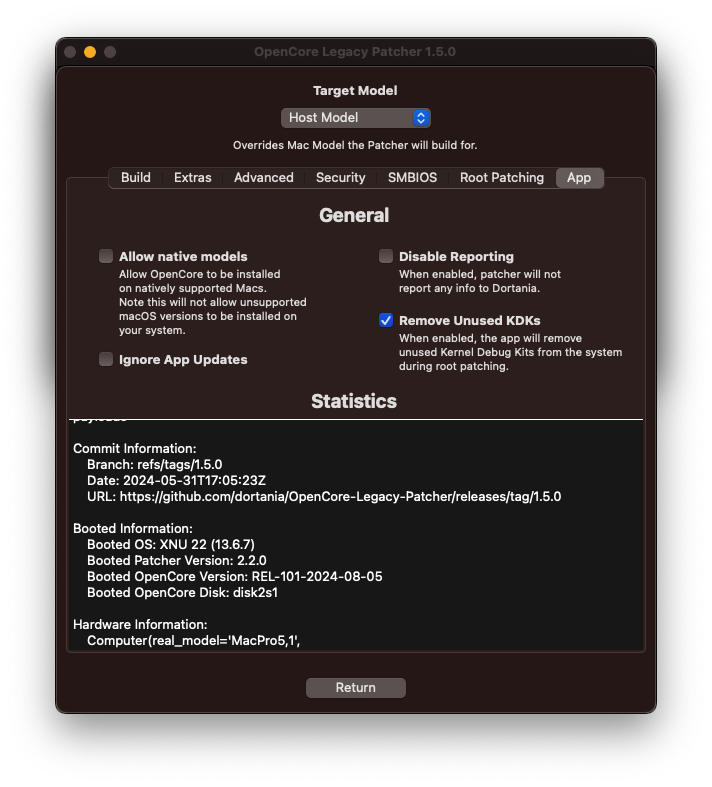Click 'Overrides Mac Model' description text
Image resolution: width=712 pixels, height=787 pixels.
click(355, 145)
